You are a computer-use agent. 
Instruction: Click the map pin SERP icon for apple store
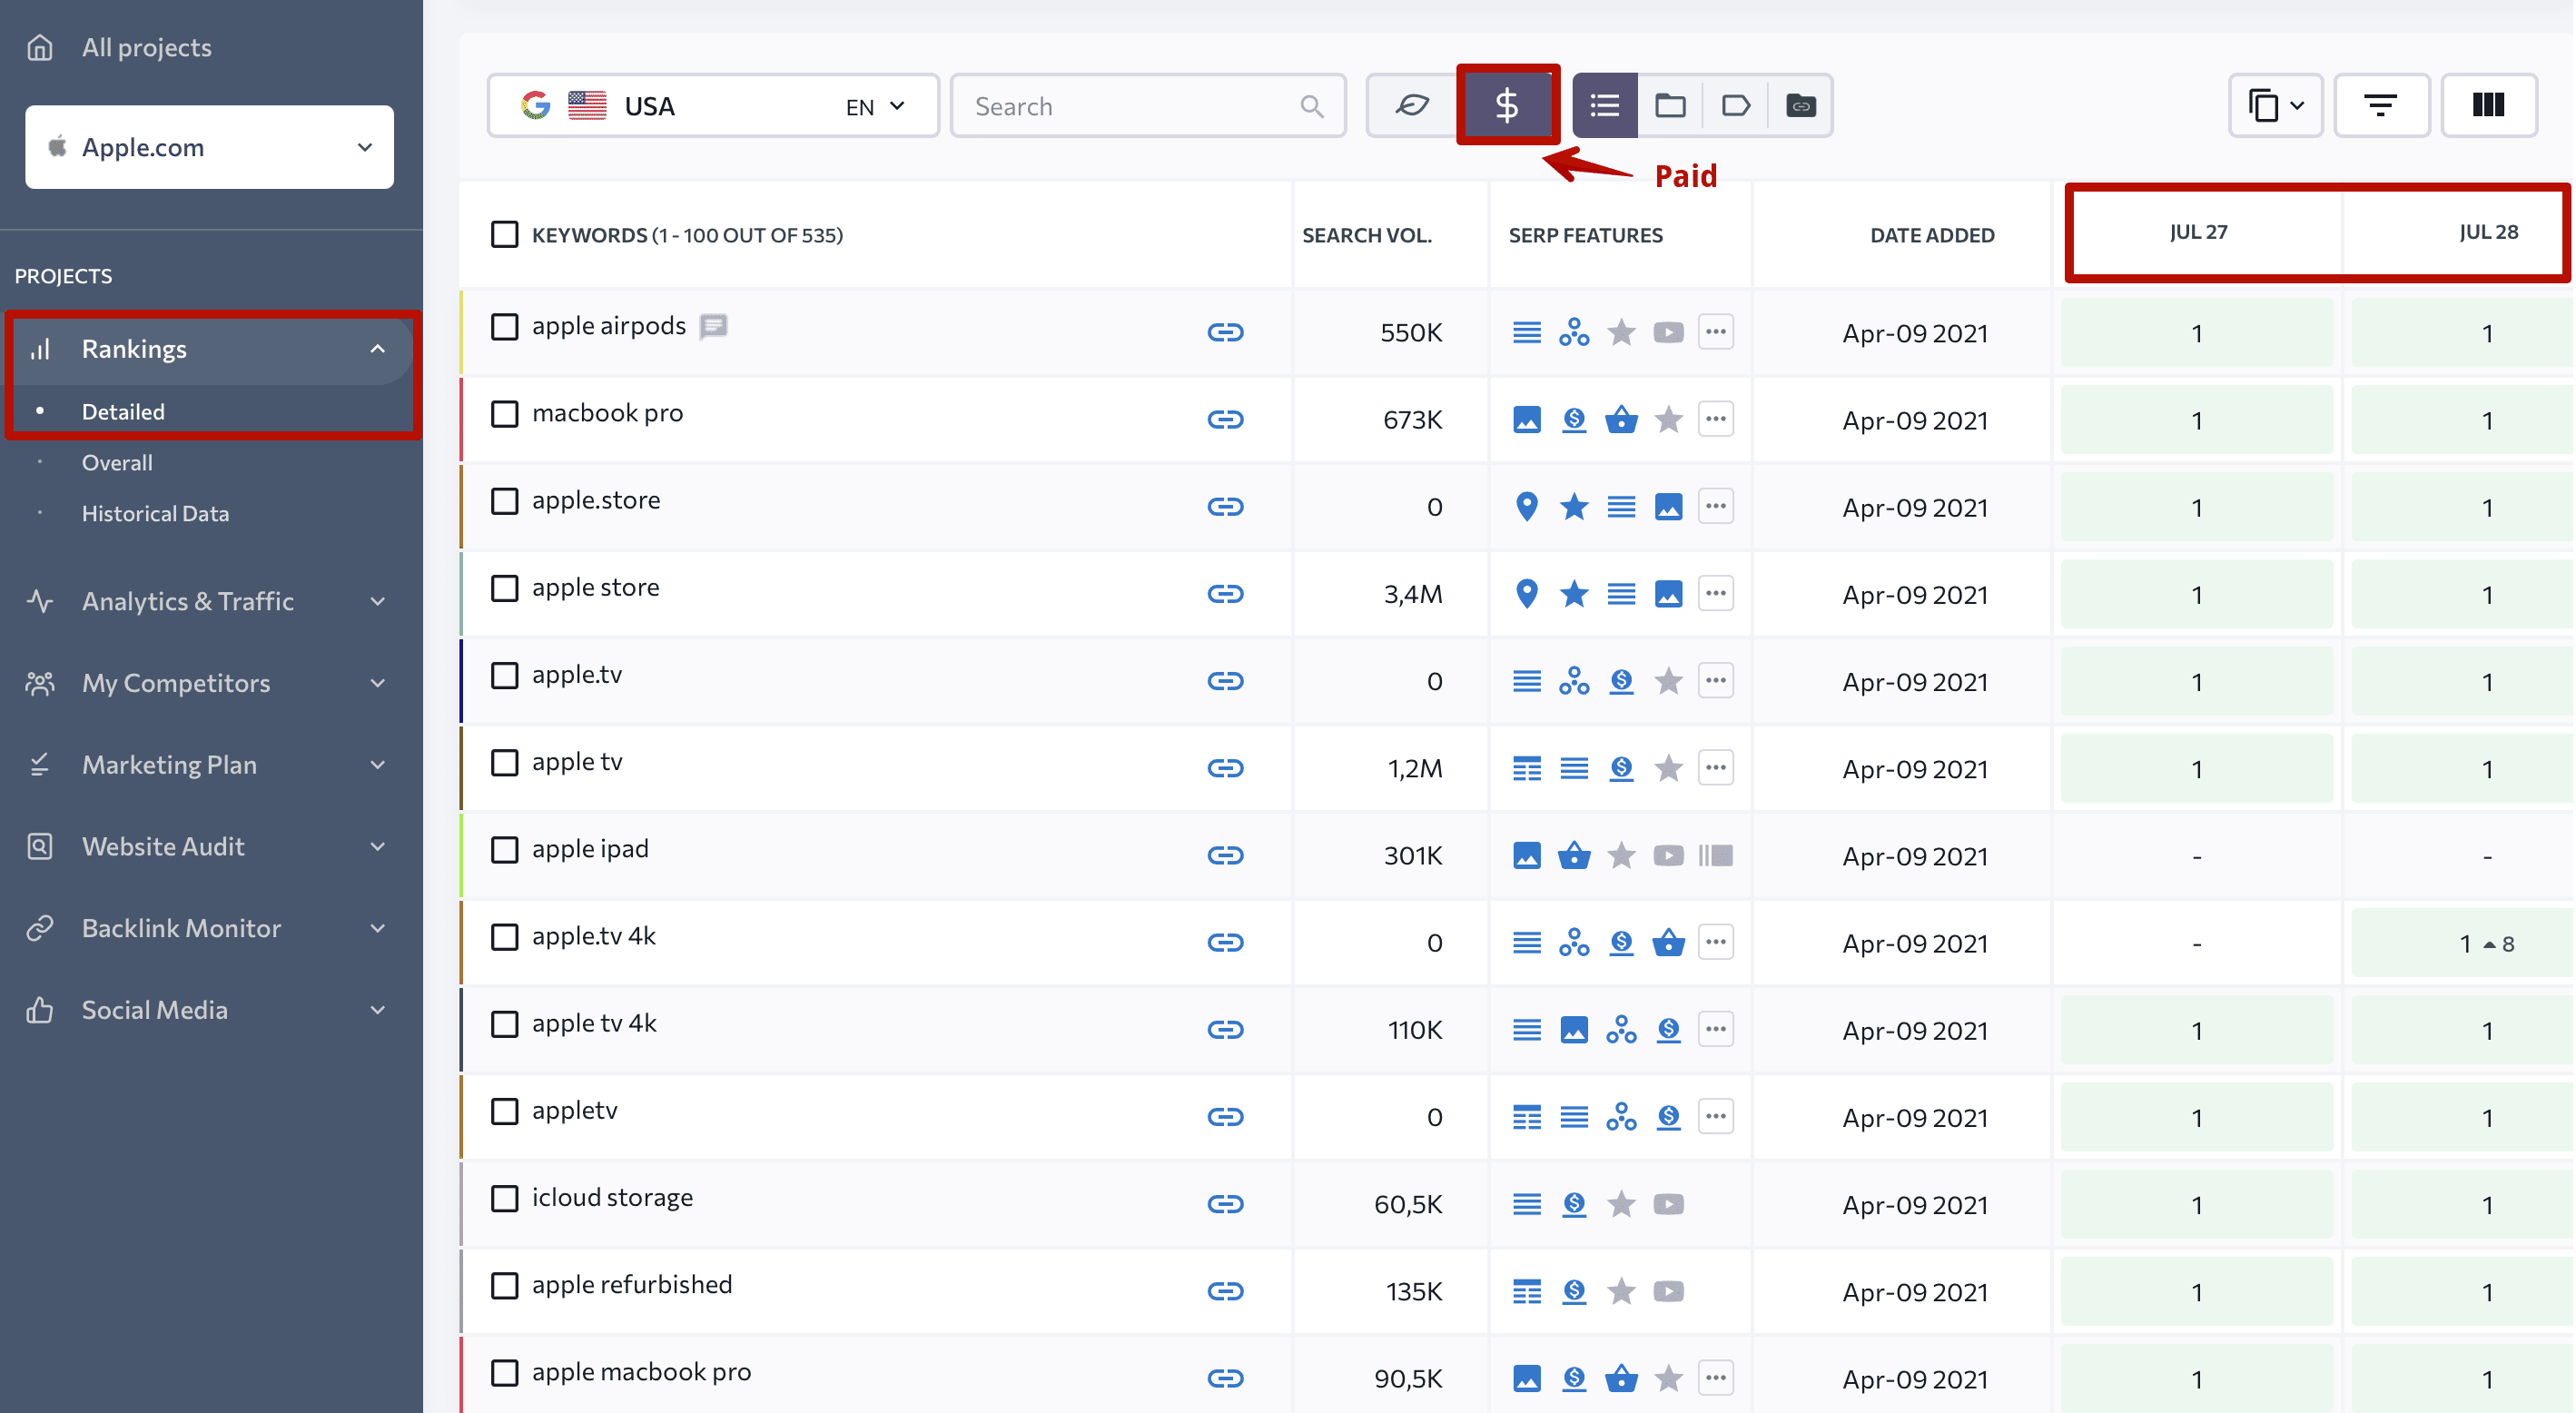1526,593
